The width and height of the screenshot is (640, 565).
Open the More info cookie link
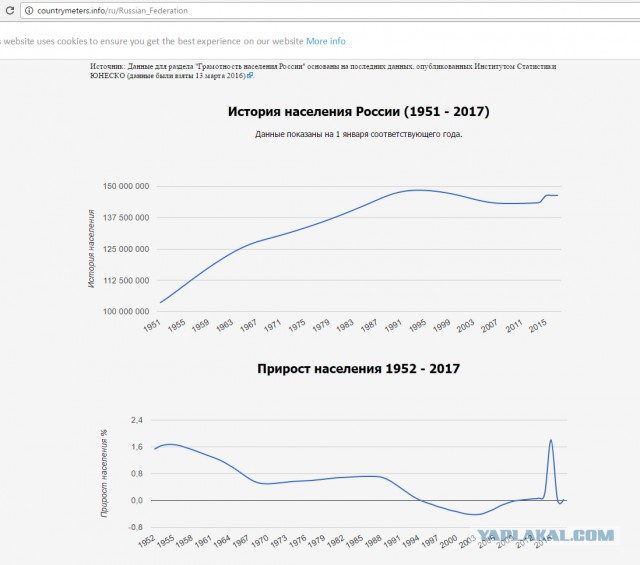[x=326, y=41]
